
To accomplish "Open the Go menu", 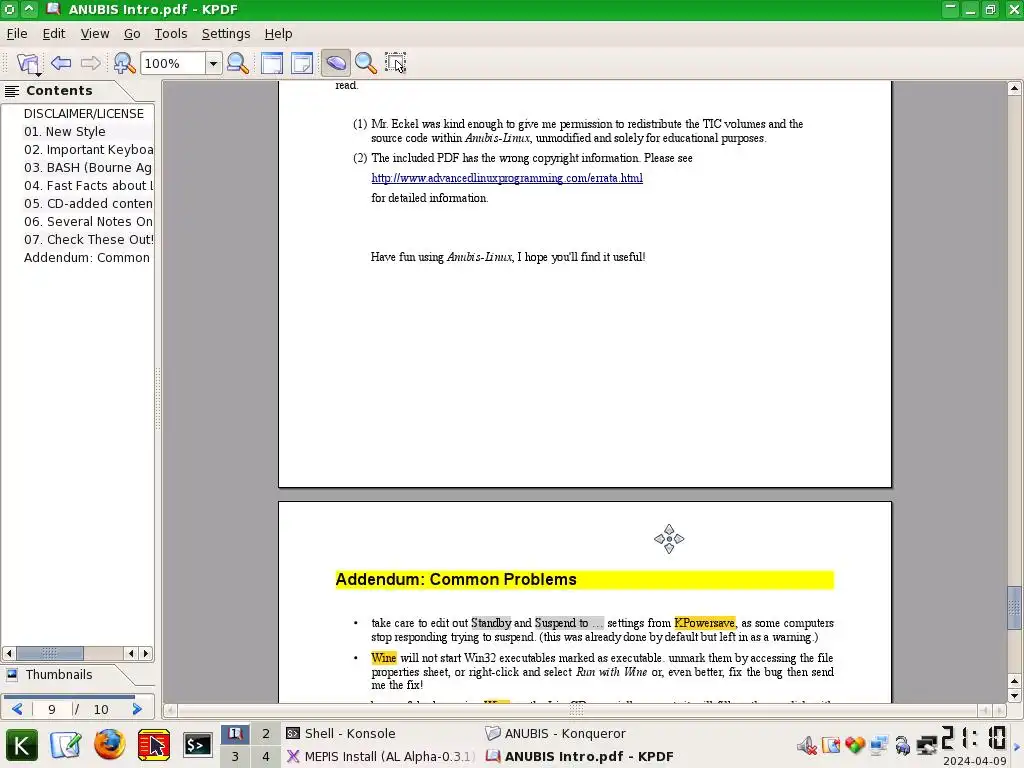I will pos(132,33).
